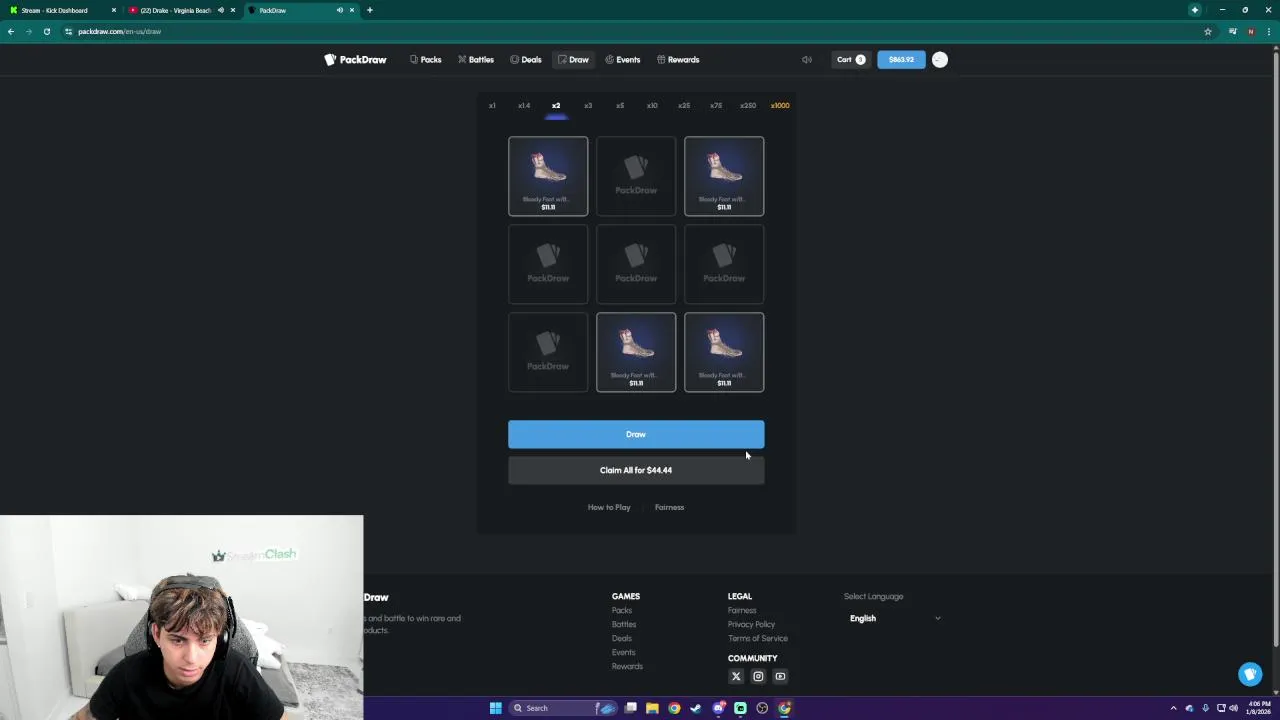This screenshot has width=1280, height=720.
Task: Open File Explorer from taskbar
Action: (x=652, y=708)
